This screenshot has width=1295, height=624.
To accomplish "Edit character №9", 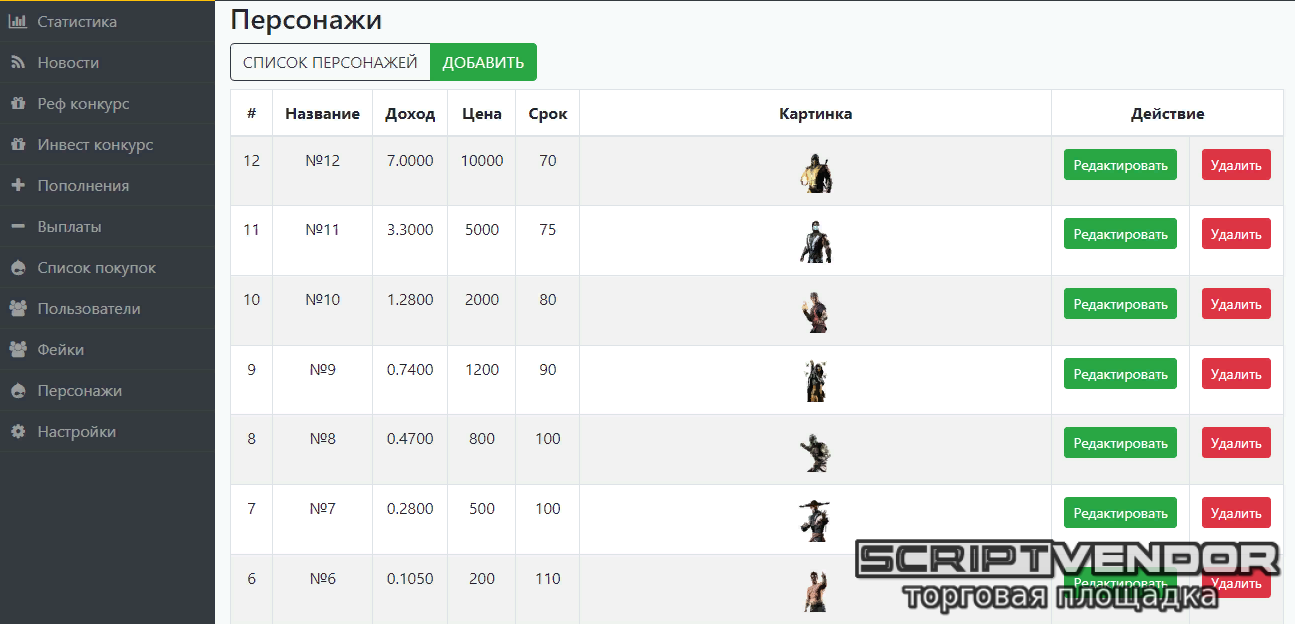I will point(1120,374).
